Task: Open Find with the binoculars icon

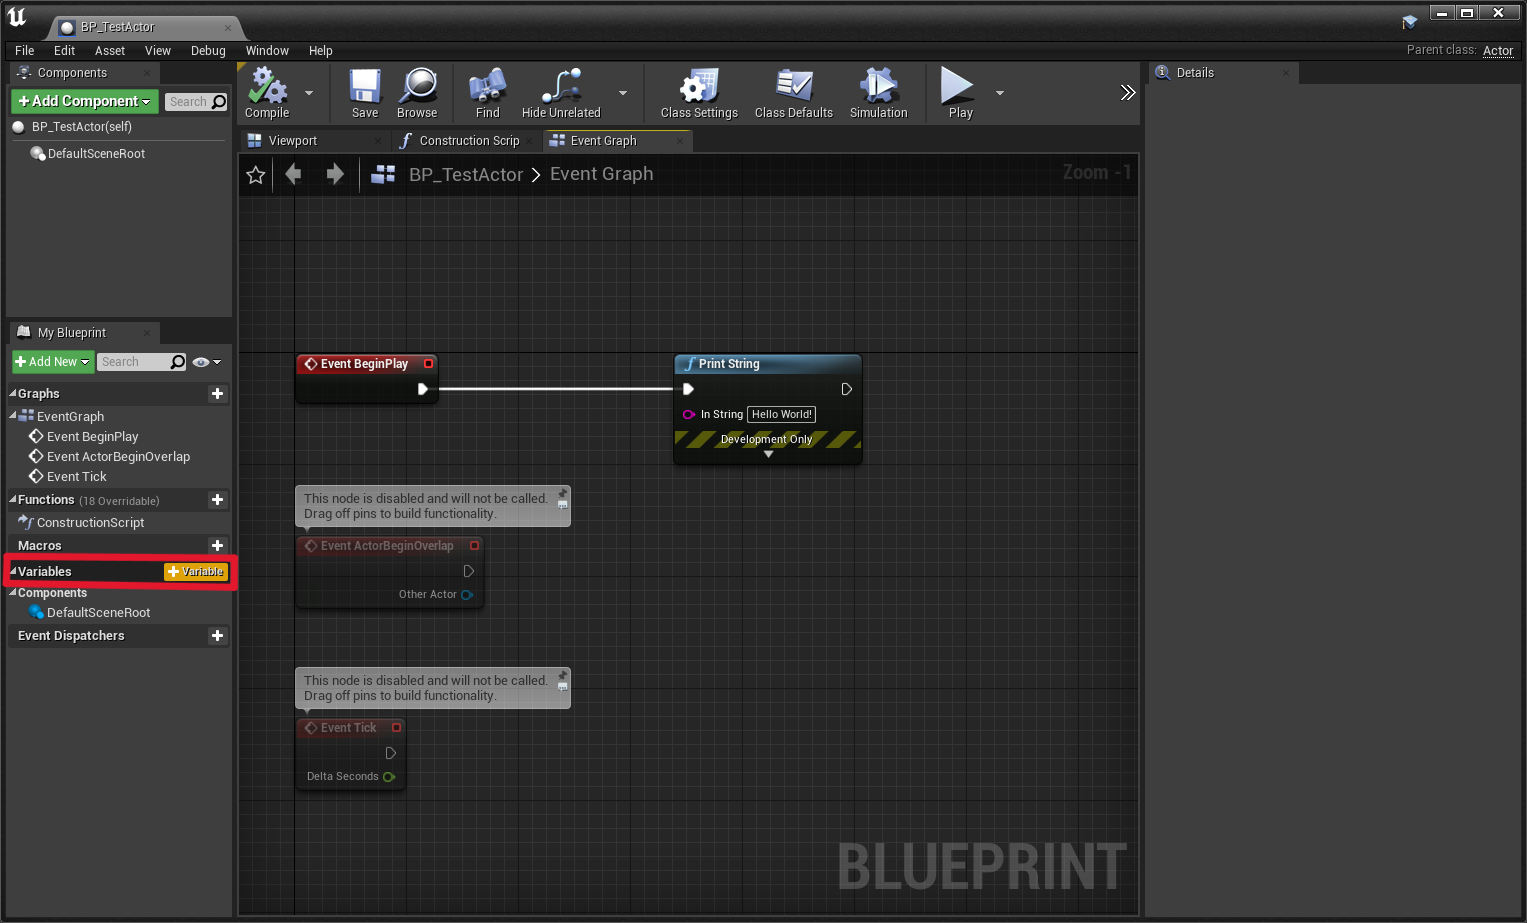Action: click(x=487, y=92)
